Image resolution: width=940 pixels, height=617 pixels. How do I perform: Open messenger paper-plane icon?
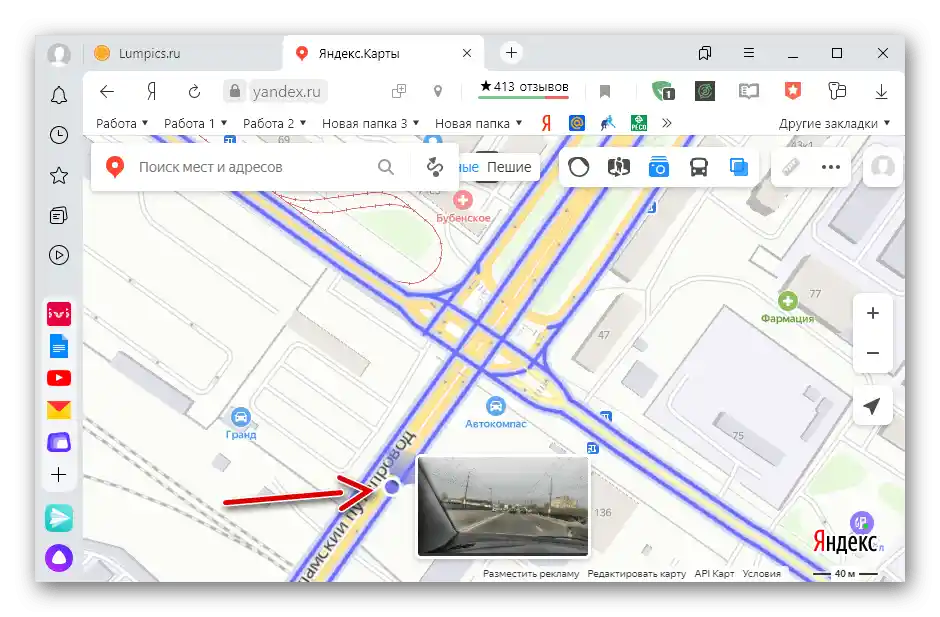pos(59,518)
